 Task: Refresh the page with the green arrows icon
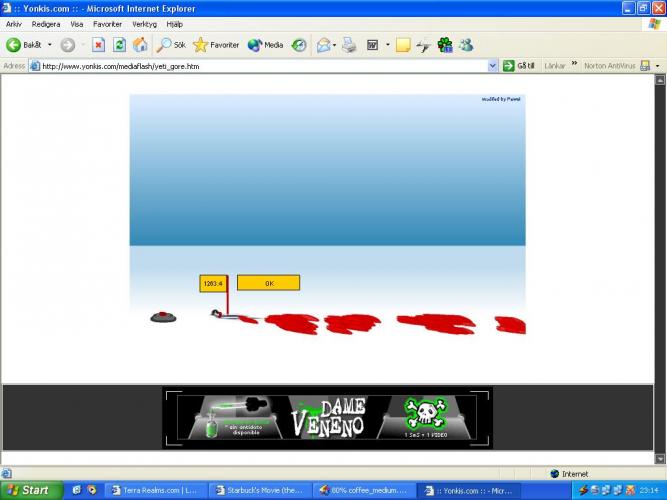click(x=119, y=45)
